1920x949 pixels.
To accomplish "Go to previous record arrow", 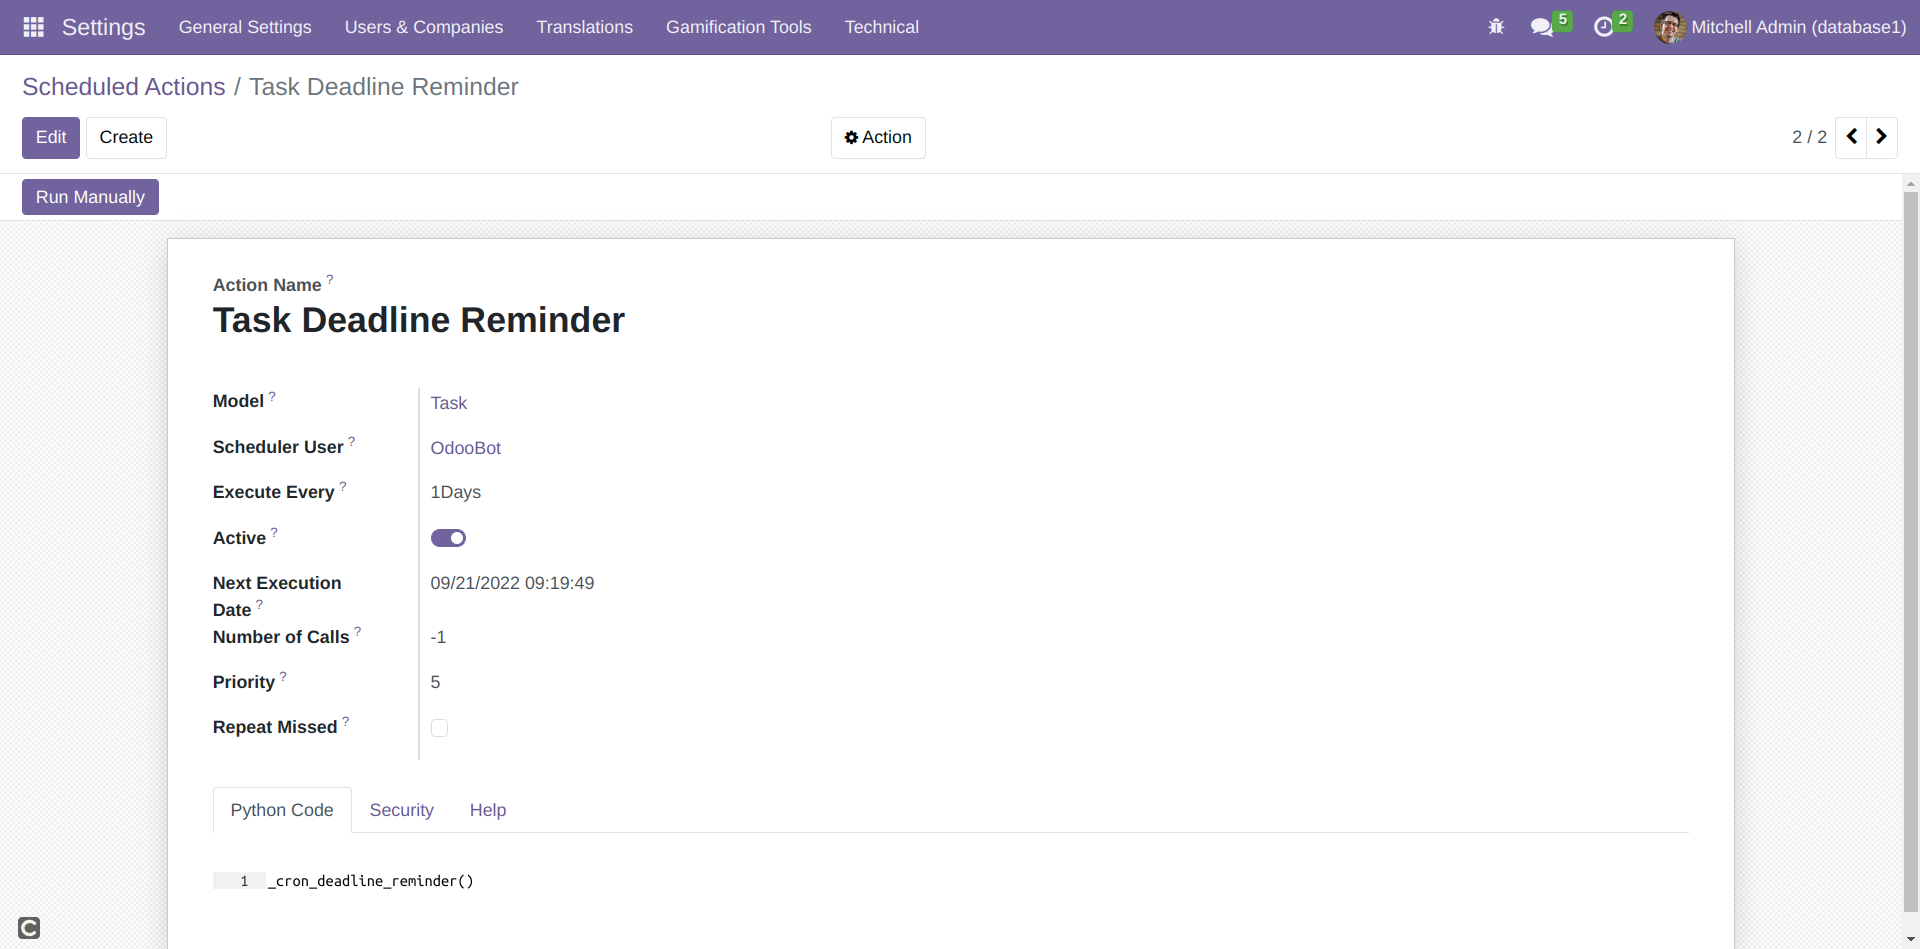I will tap(1851, 137).
